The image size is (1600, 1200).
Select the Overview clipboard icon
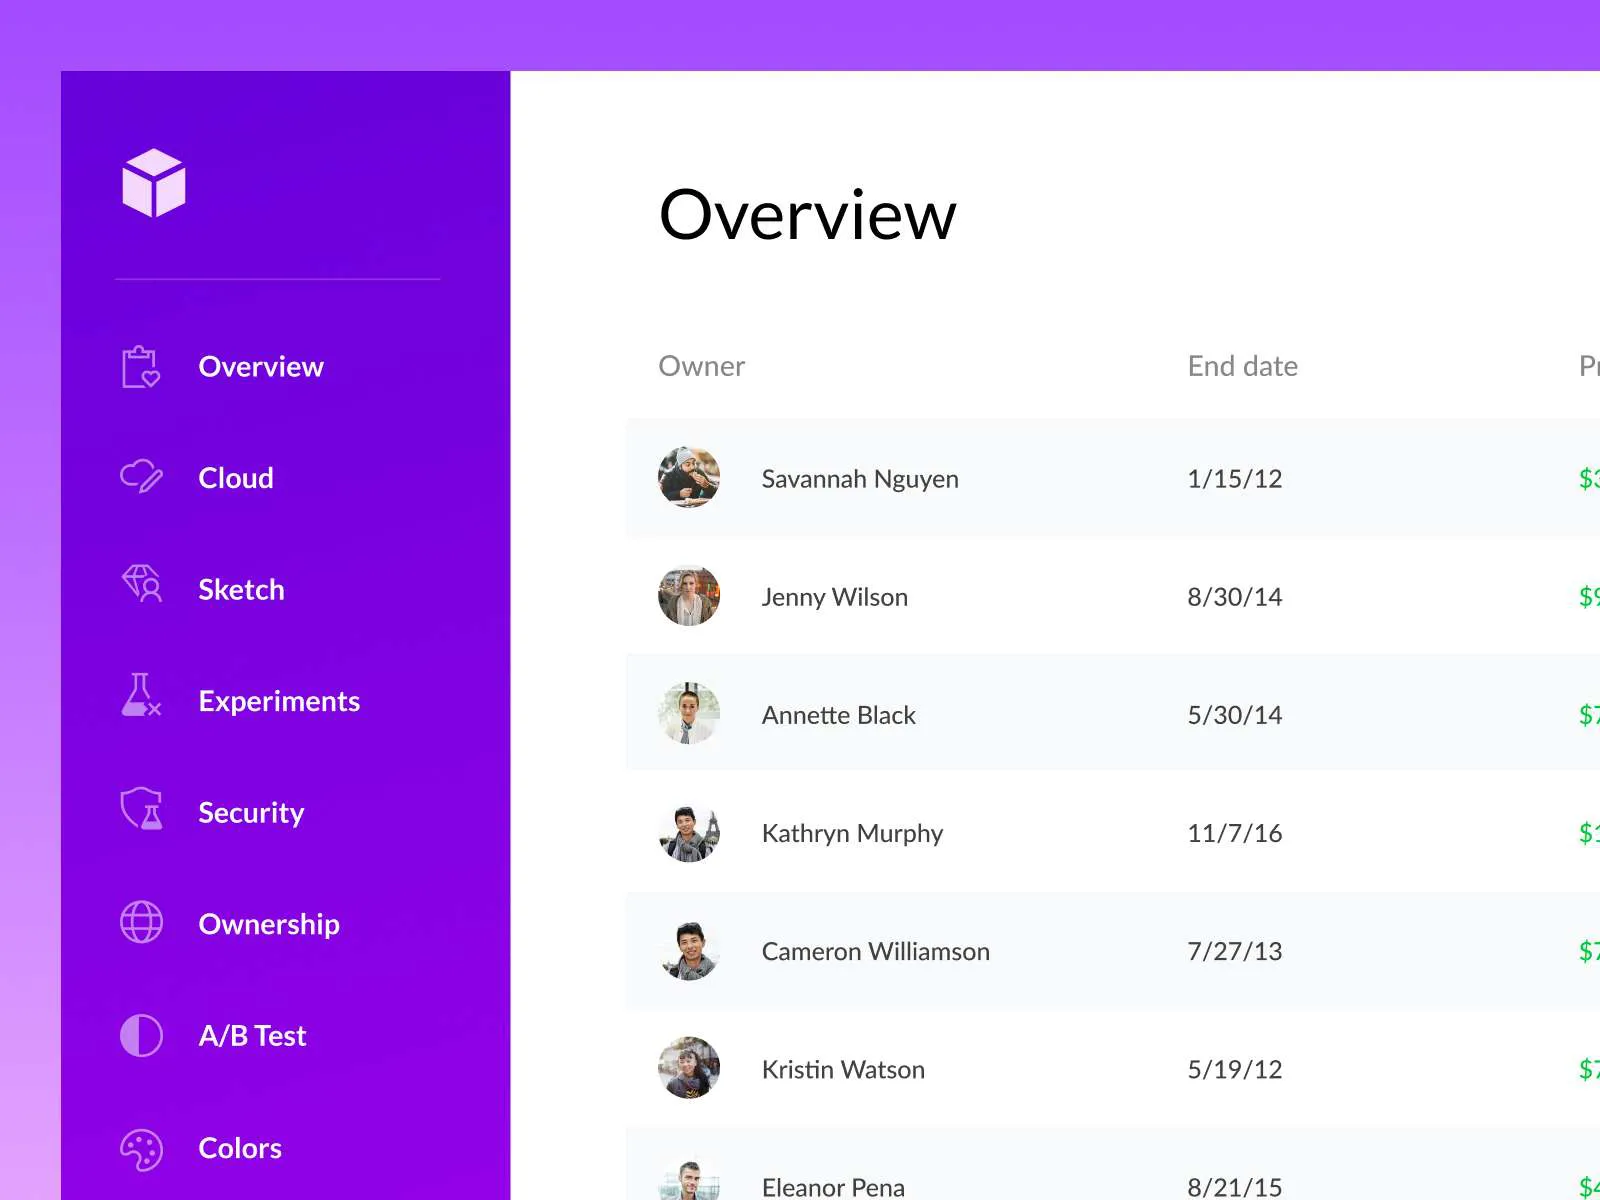click(x=140, y=366)
